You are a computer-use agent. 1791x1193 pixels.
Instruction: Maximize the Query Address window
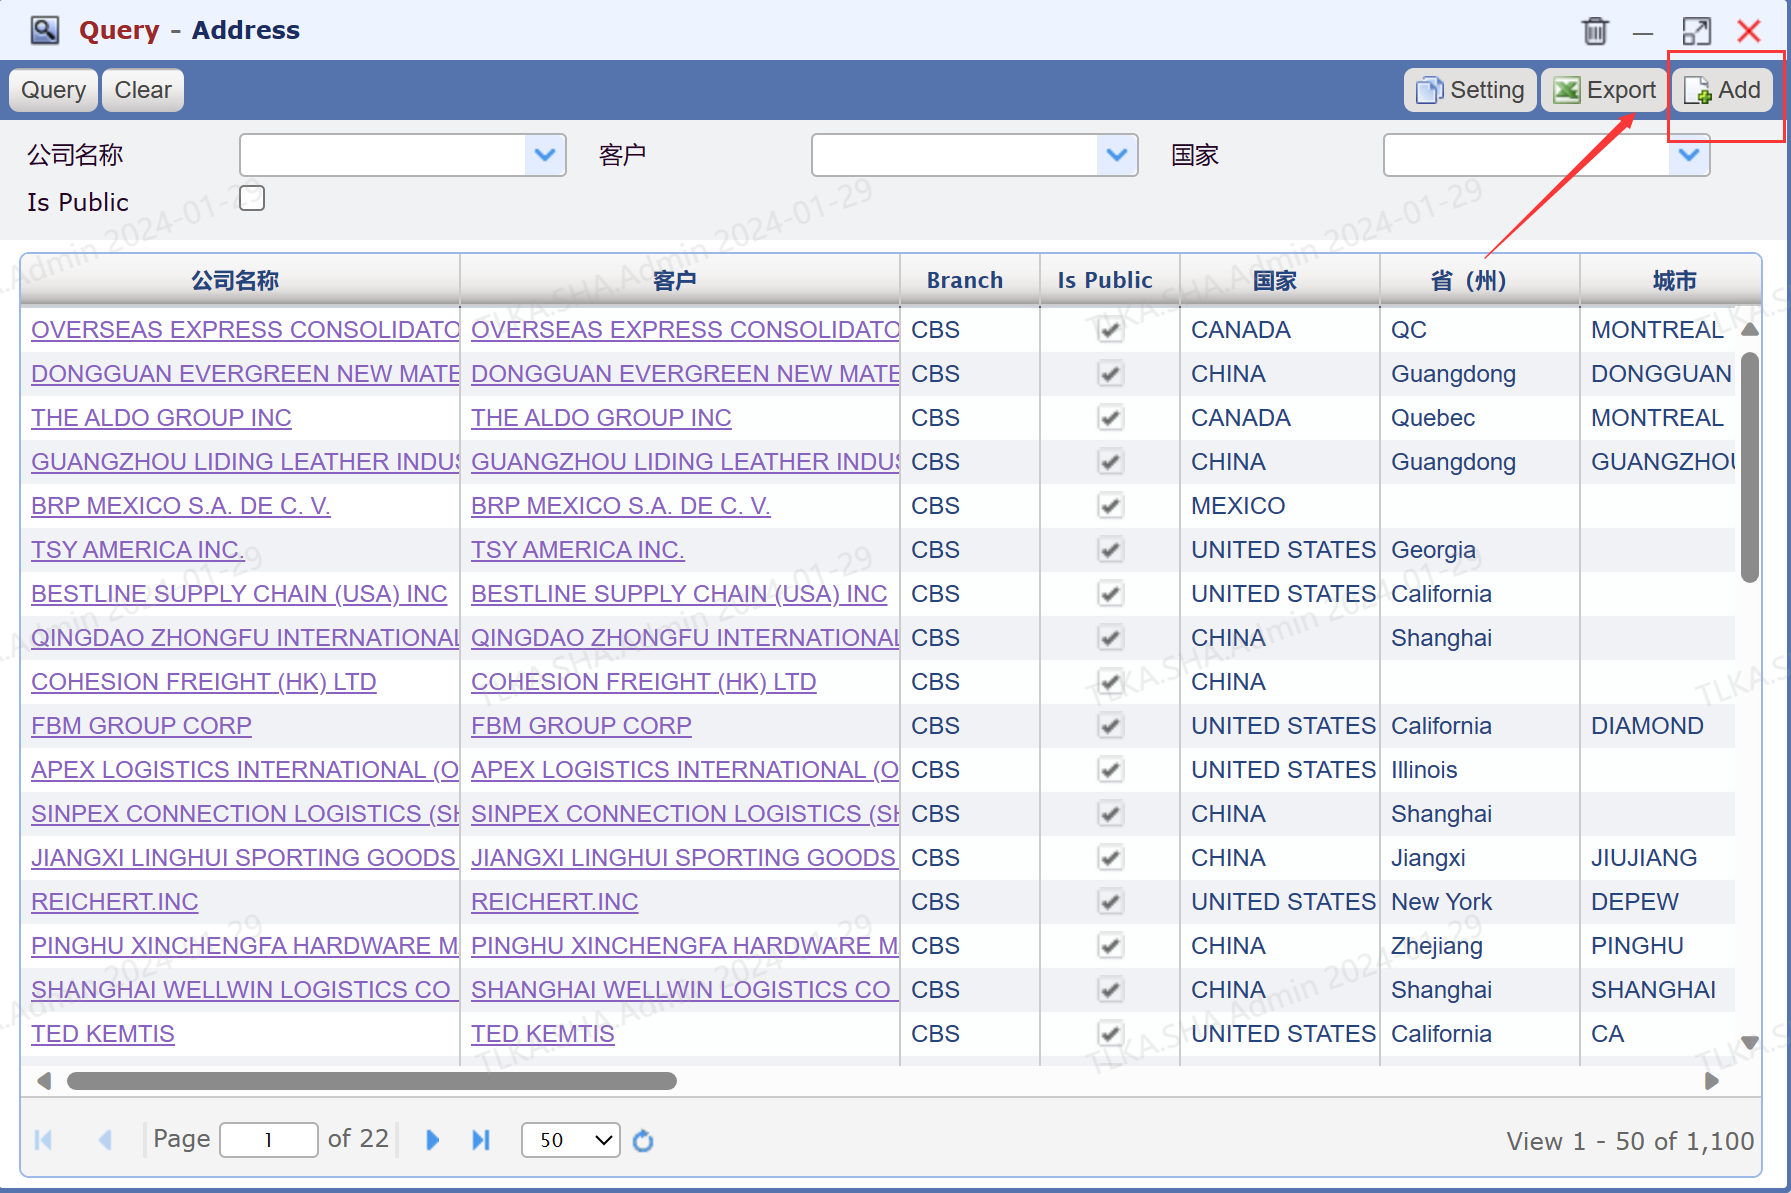(1696, 31)
